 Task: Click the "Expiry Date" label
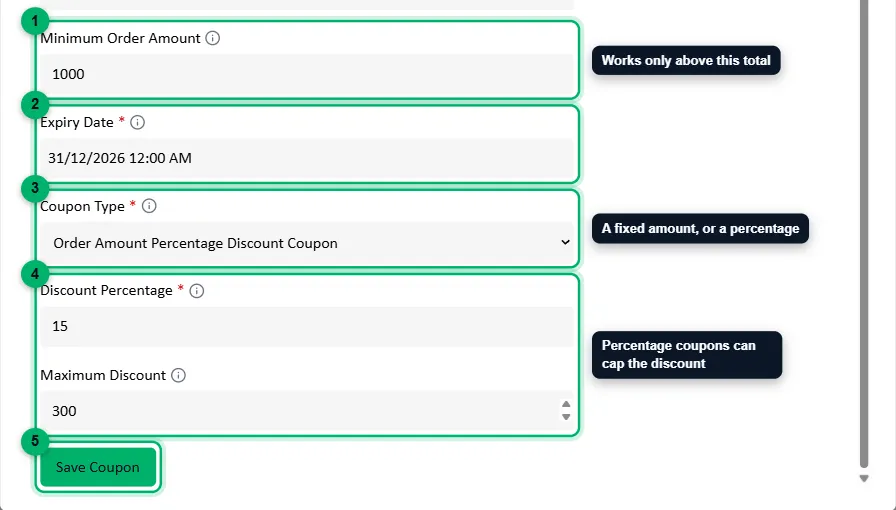click(77, 122)
